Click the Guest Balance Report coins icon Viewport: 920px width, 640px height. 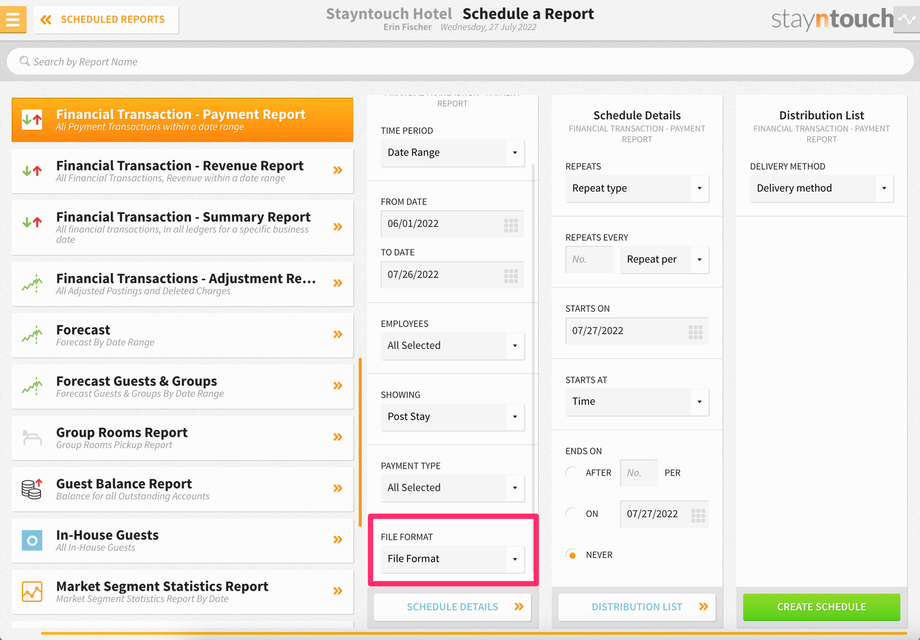pyautogui.click(x=32, y=489)
